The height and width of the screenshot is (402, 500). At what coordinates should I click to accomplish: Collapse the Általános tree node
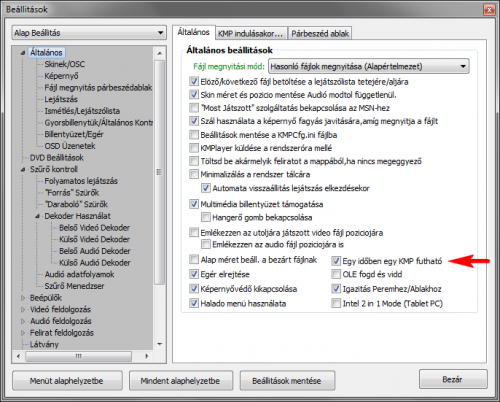(23, 53)
